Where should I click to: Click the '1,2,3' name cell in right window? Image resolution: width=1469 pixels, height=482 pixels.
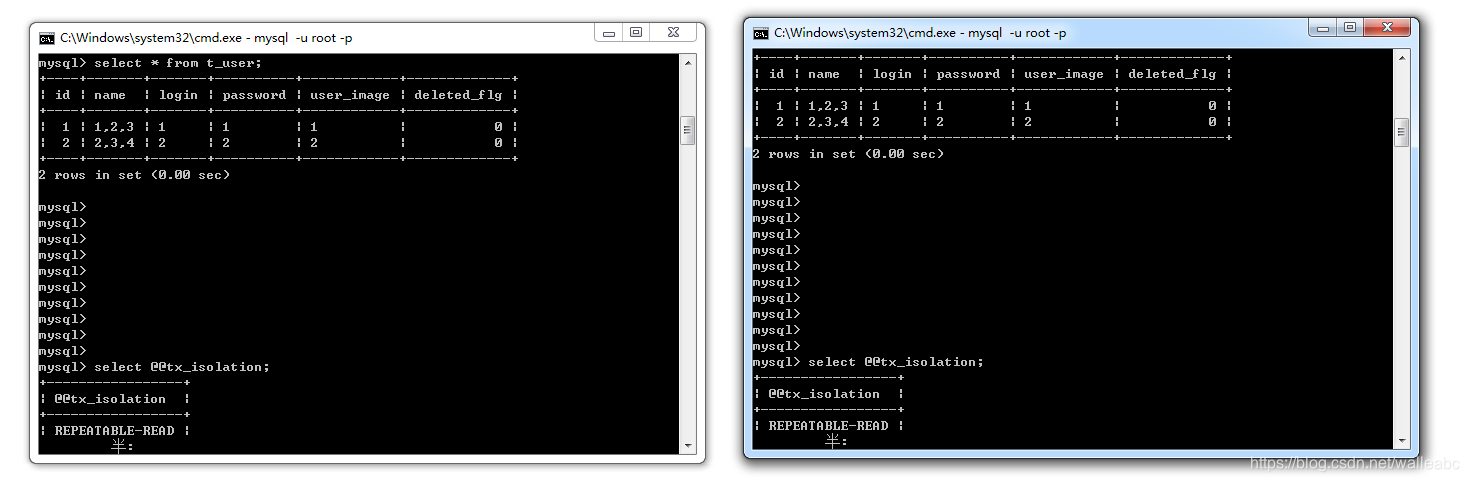point(828,106)
